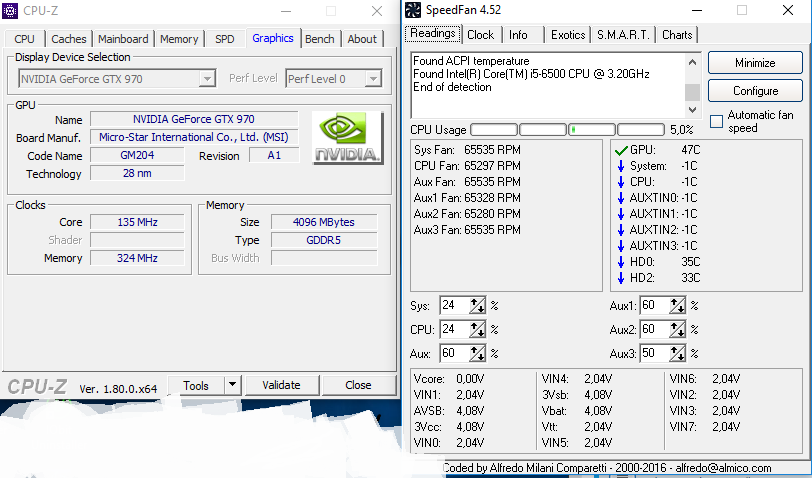
Task: Click the down arrow icon beside AUXTIN1
Action: [621, 214]
